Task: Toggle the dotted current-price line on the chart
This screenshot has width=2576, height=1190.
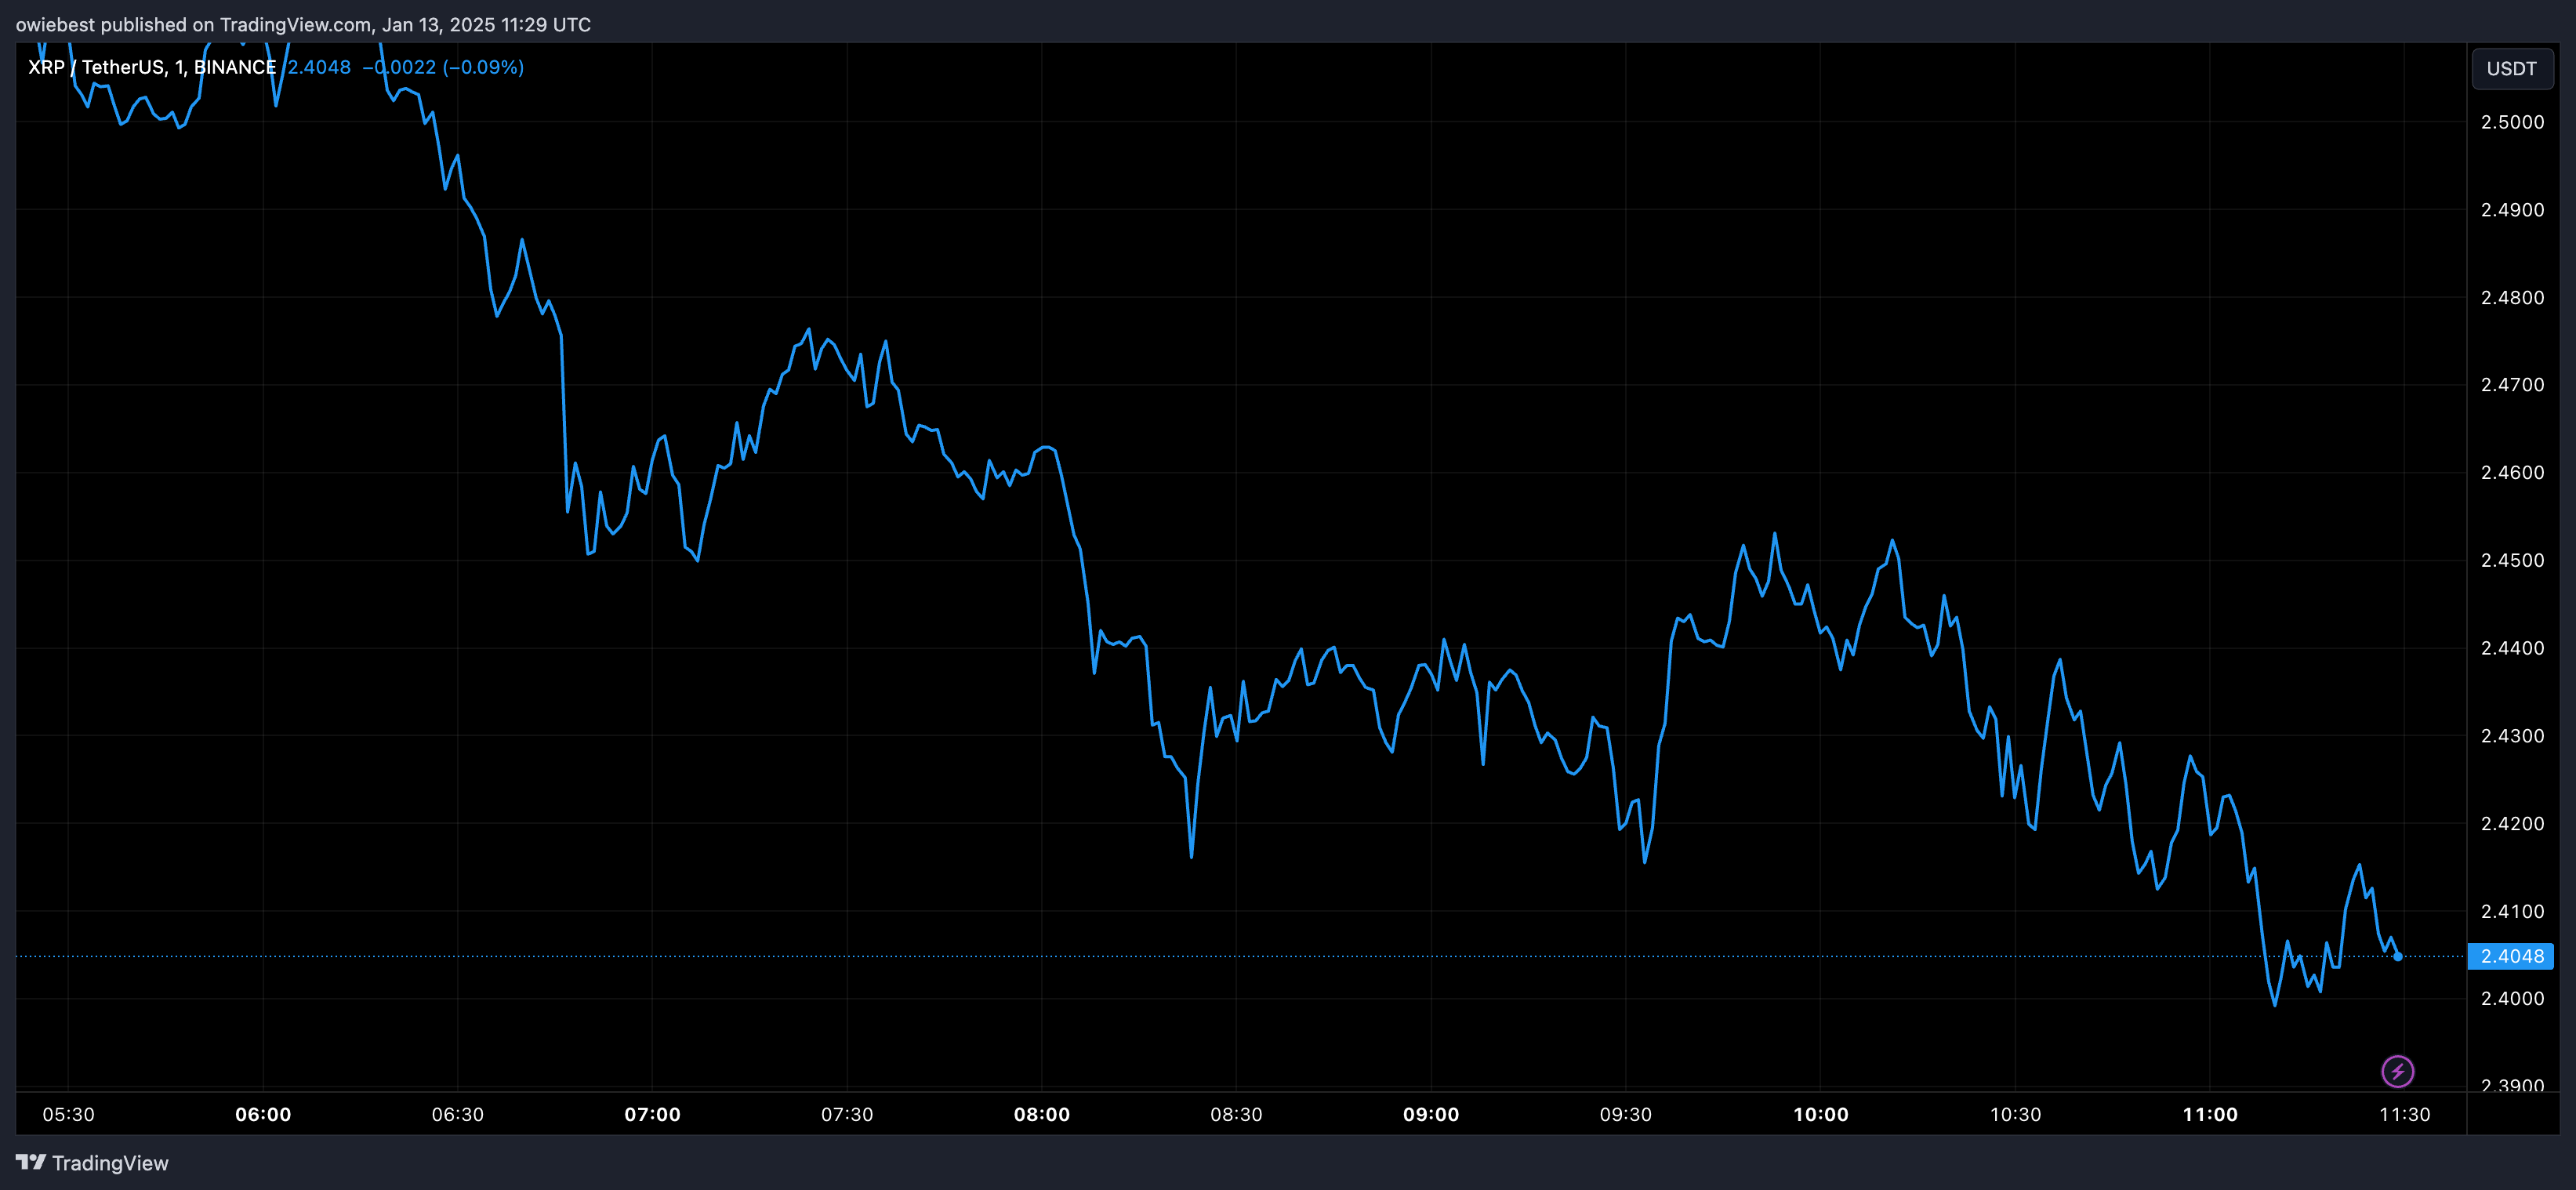Action: (1200, 956)
